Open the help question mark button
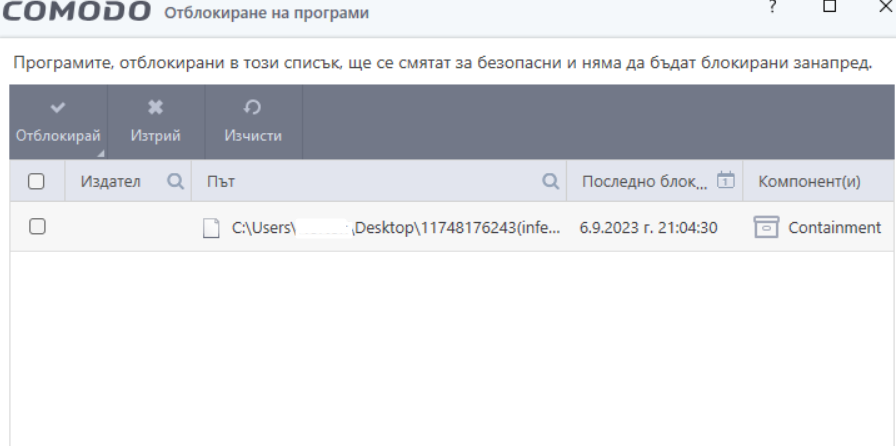This screenshot has width=896, height=446. (x=773, y=6)
